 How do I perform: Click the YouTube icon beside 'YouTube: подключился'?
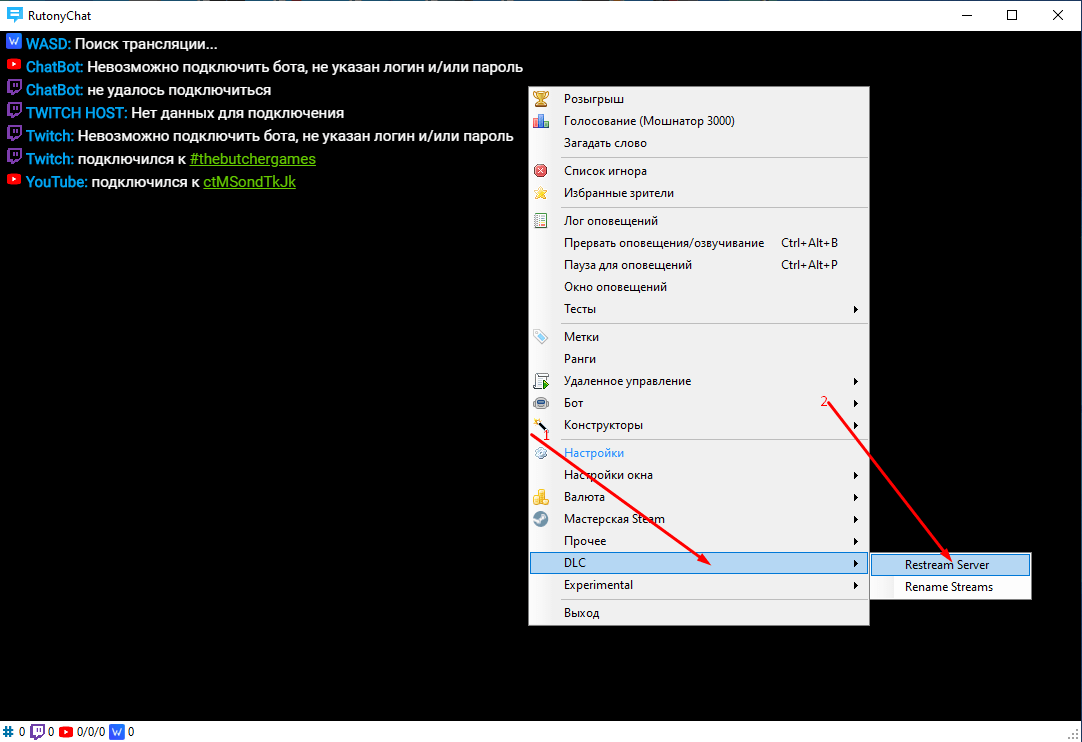14,179
